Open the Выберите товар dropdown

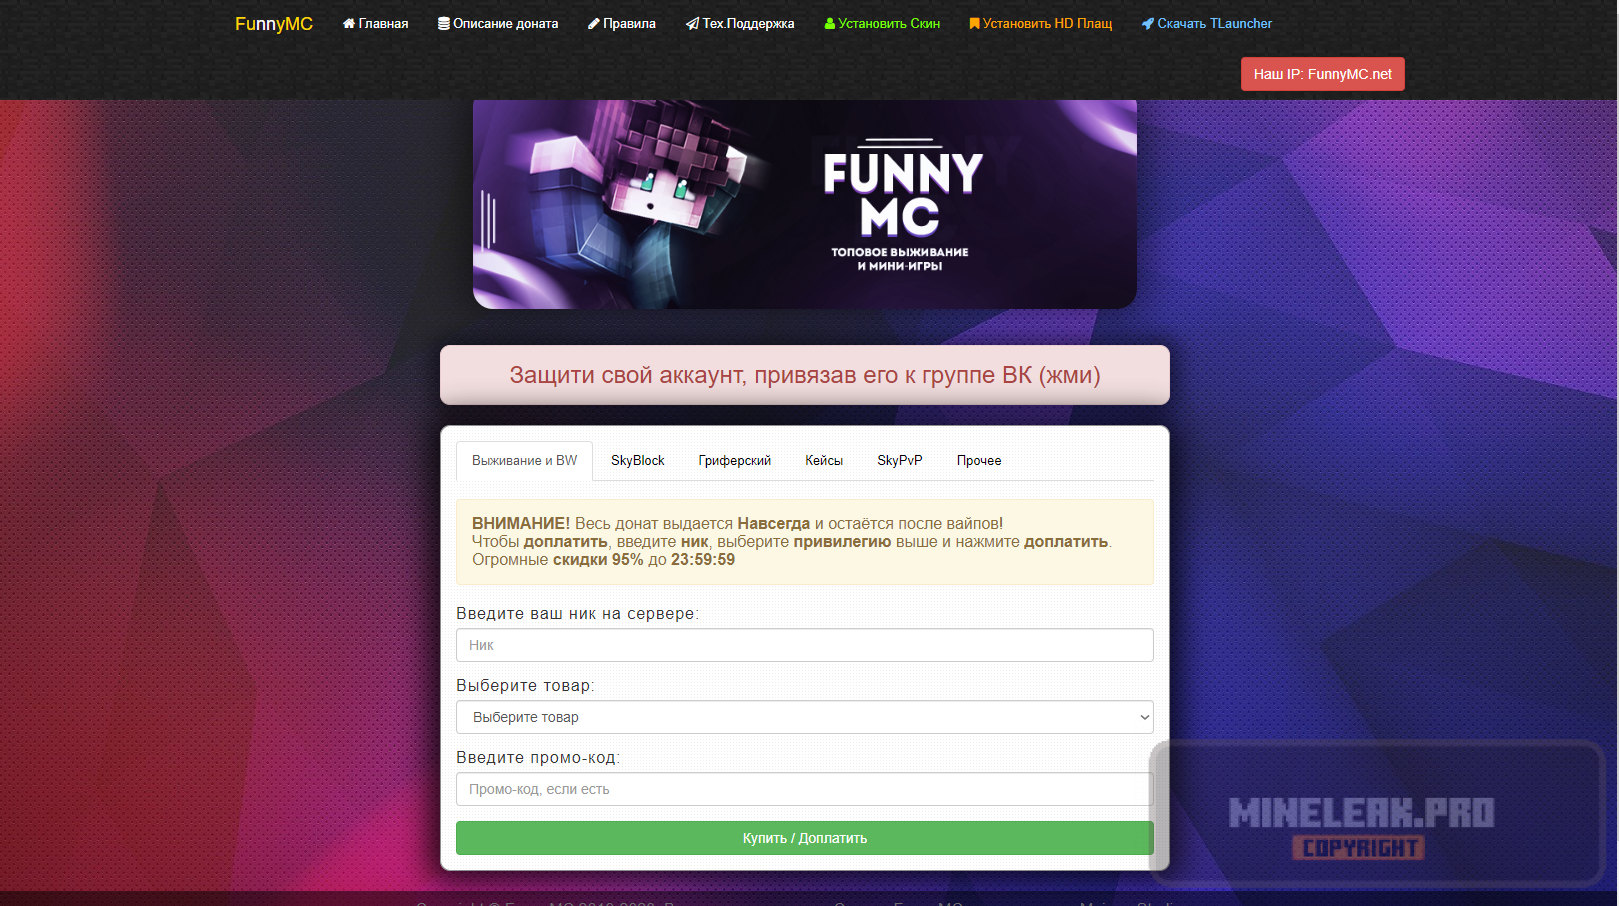coord(805,717)
